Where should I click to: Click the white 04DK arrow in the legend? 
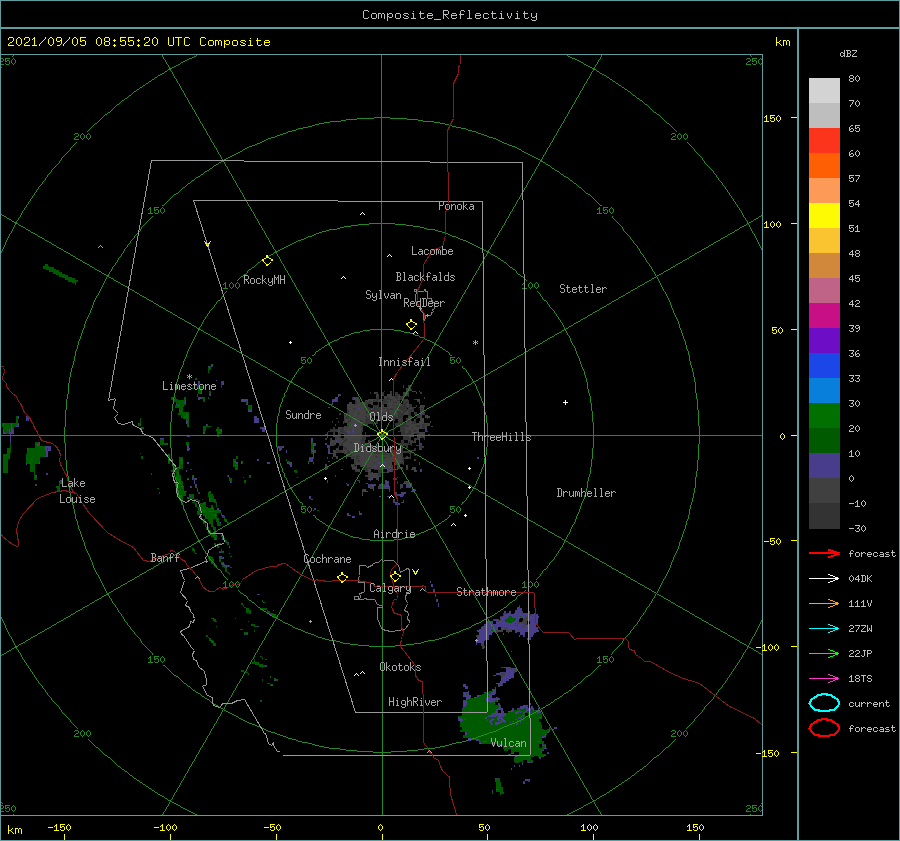(824, 578)
